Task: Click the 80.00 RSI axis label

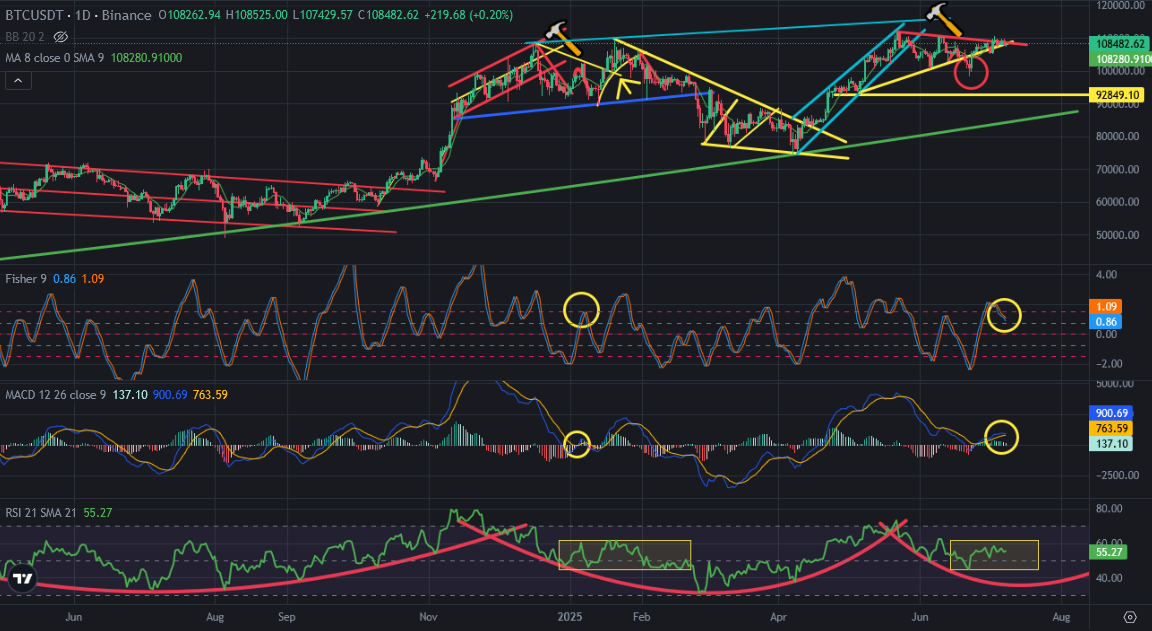Action: tap(1108, 508)
